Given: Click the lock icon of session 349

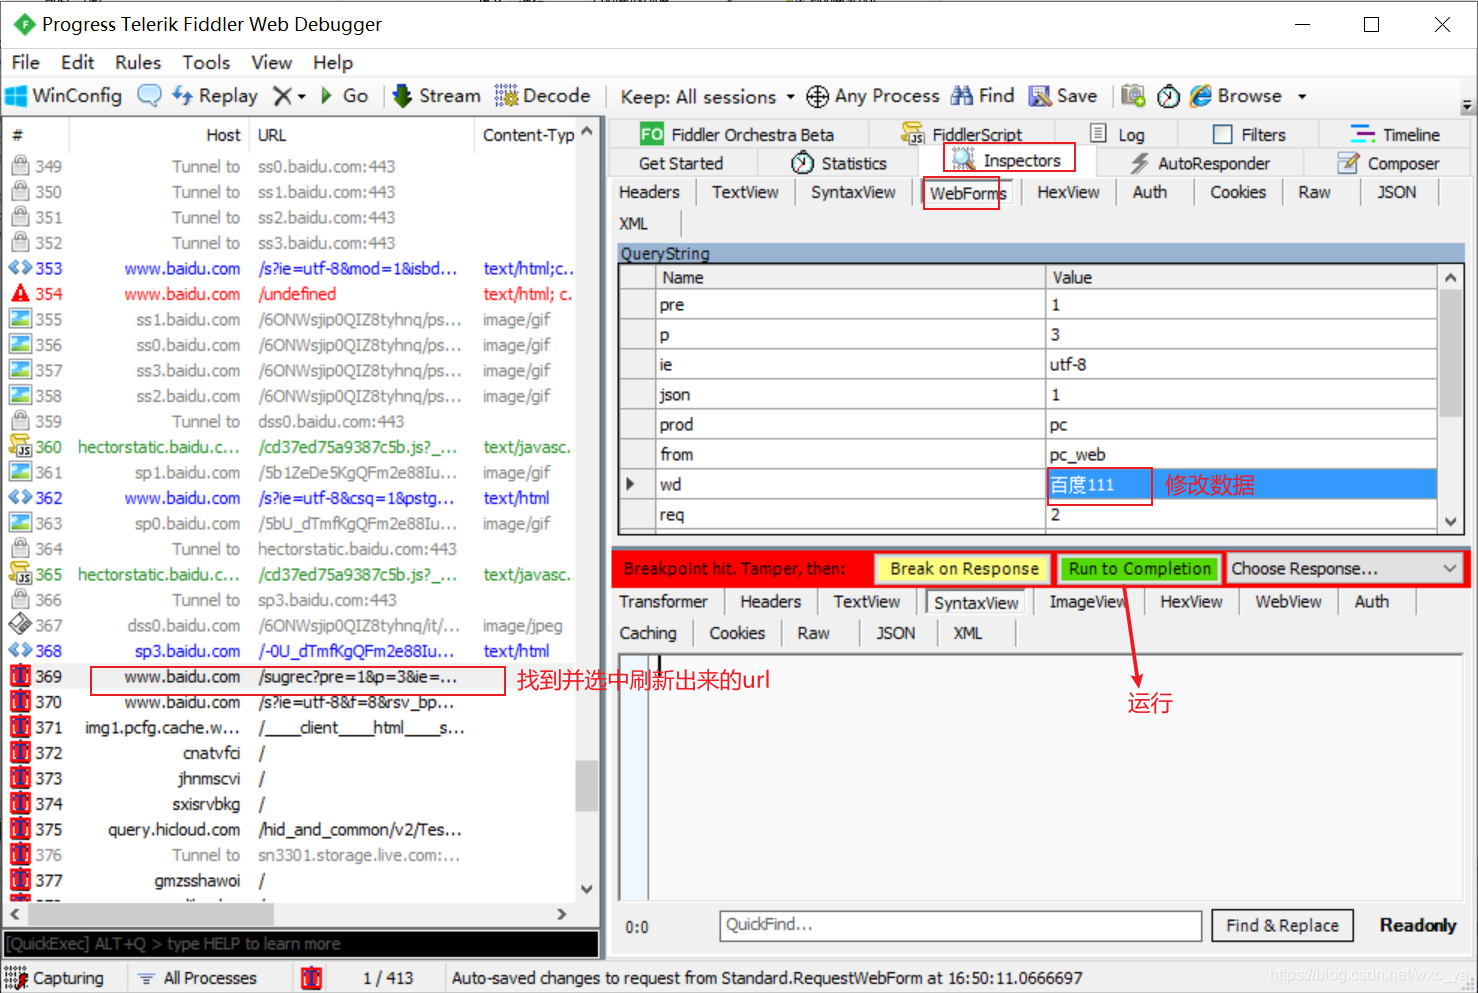Looking at the screenshot, I should click(x=20, y=166).
